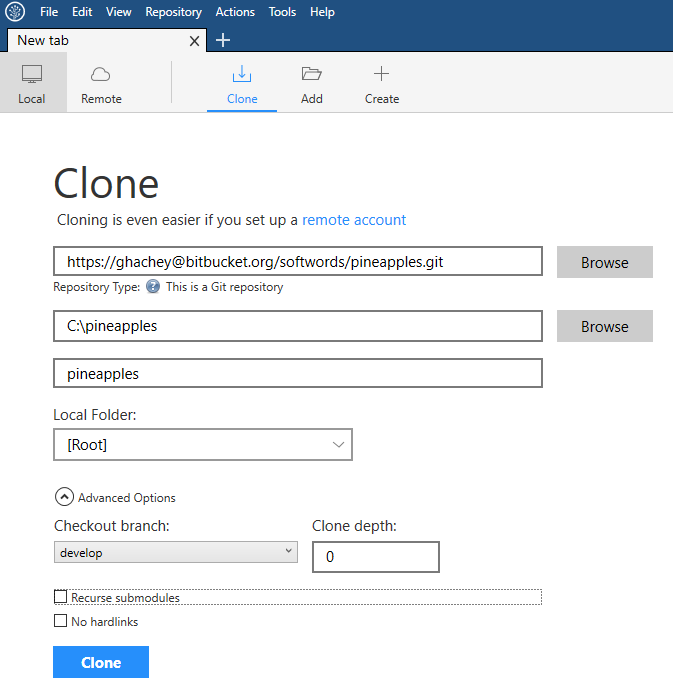Click the Clone depth input field
The image size is (673, 693).
point(375,557)
